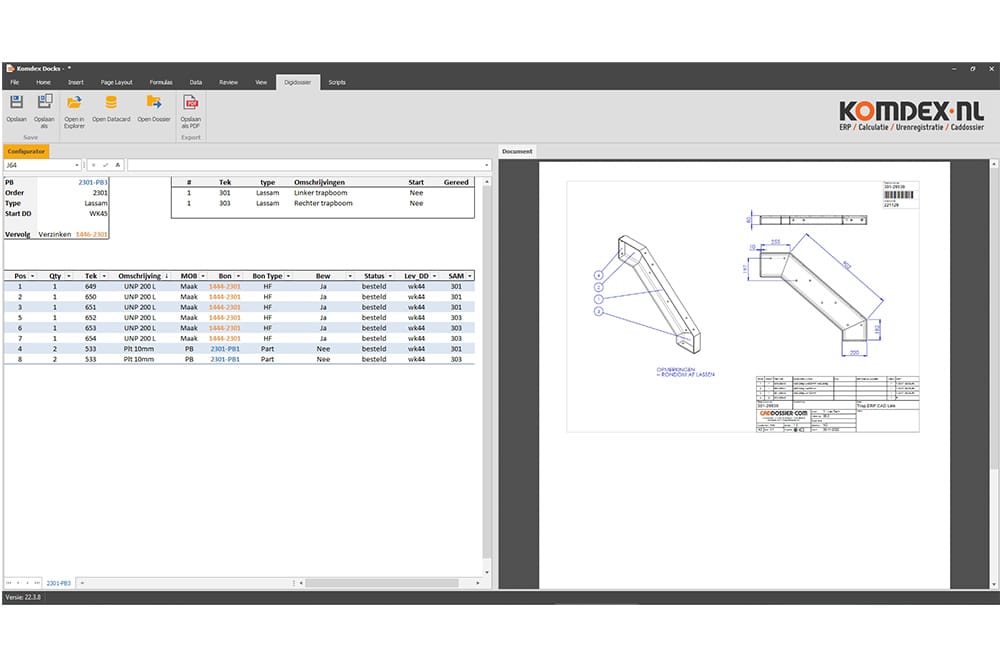The height and width of the screenshot is (667, 1000).
Task: Click the Komdex Docks app icon
Action: pyautogui.click(x=10, y=68)
